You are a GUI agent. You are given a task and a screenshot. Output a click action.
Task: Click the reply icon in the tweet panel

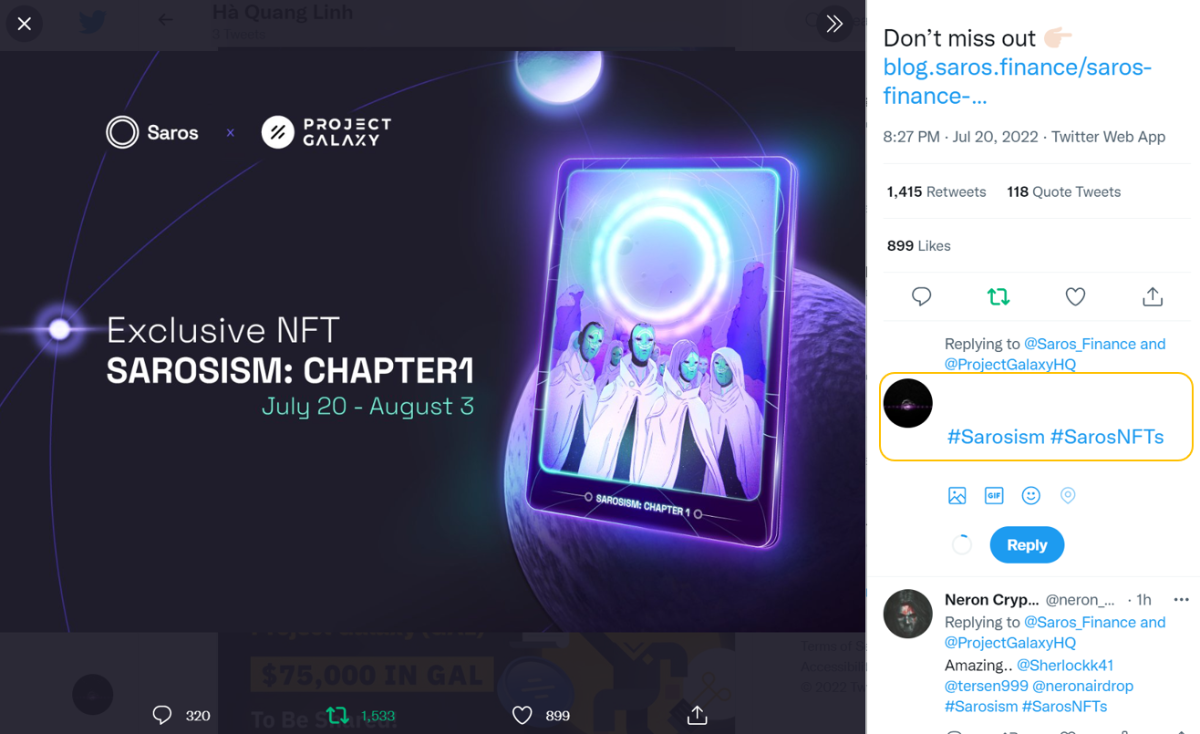[x=922, y=296]
